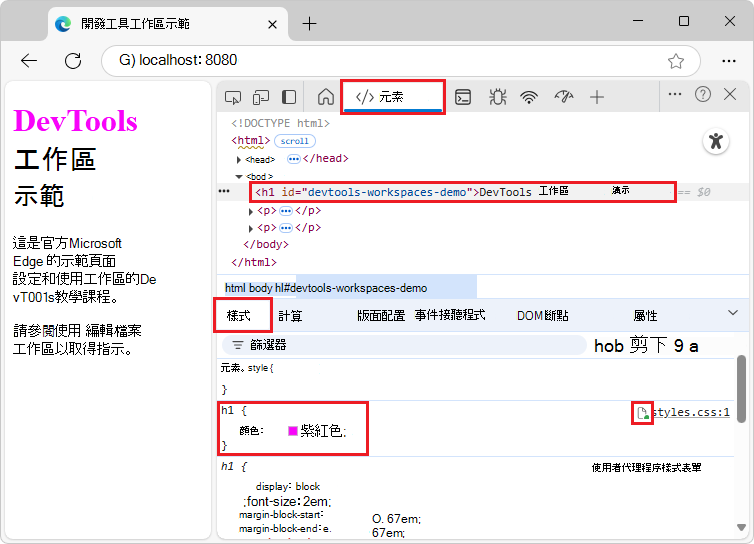Screen dimensions: 754x544
Task: Close the 開發工具工作區示範 tab
Action: [x=272, y=24]
